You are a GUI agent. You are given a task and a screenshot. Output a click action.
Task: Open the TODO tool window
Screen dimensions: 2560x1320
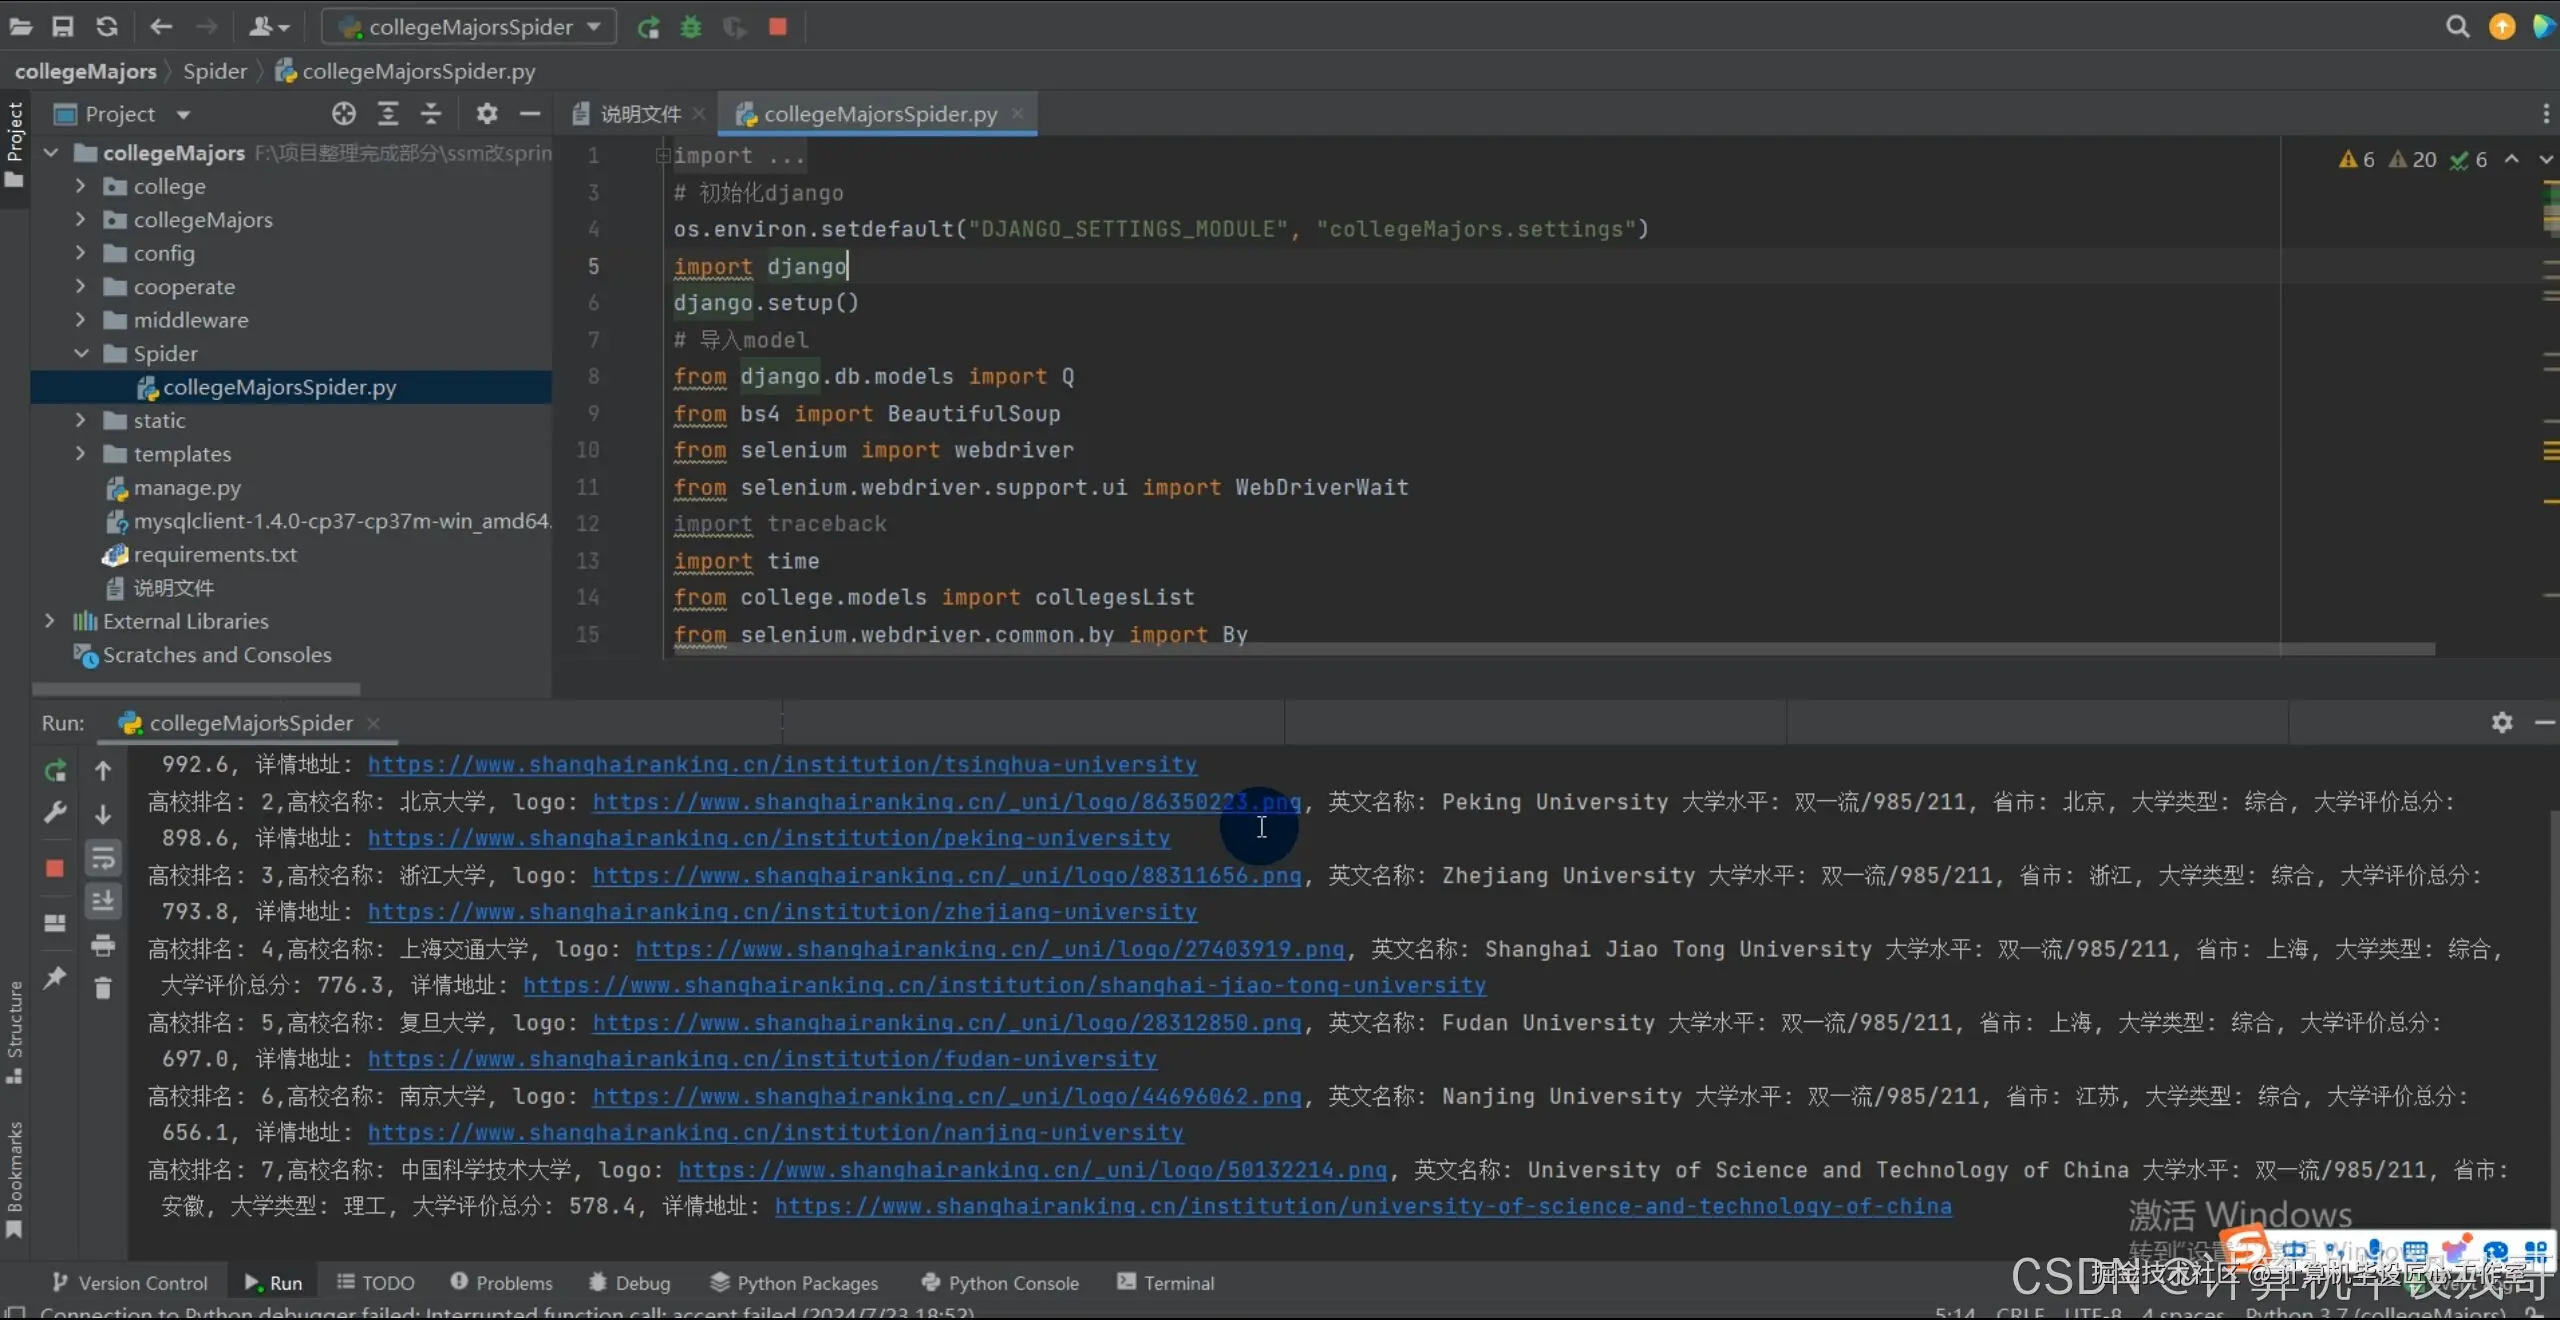376,1282
